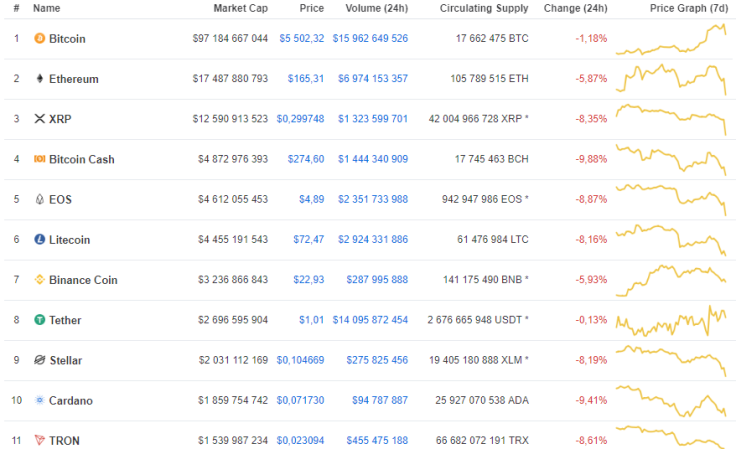Open EOS volume $2 351 733 988

[x=373, y=199]
